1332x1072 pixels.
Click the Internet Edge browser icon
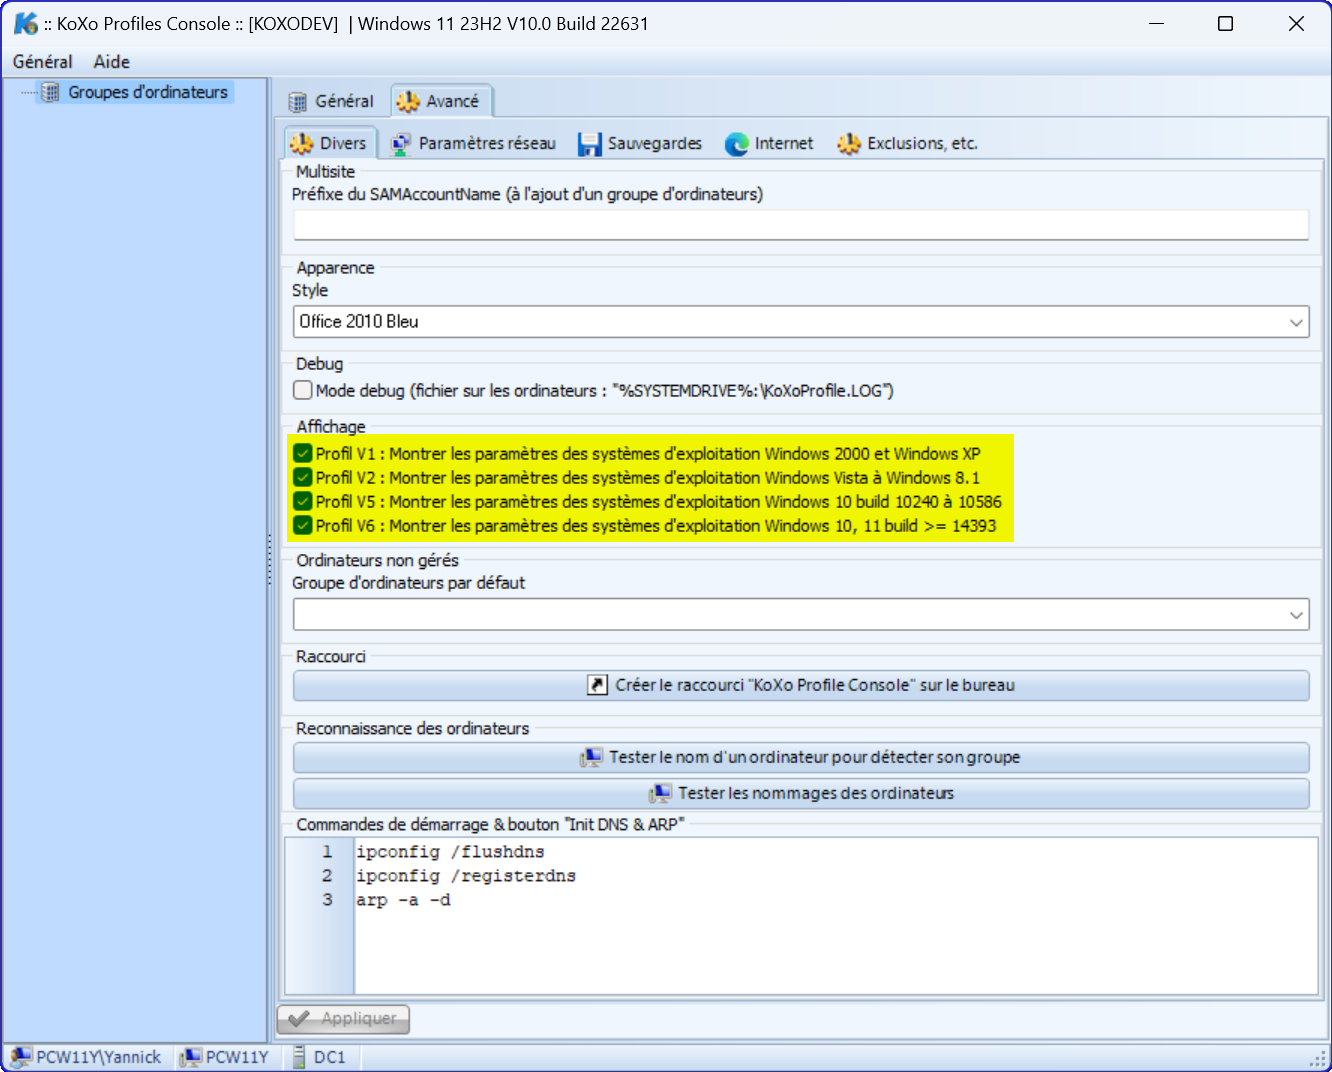pyautogui.click(x=737, y=144)
